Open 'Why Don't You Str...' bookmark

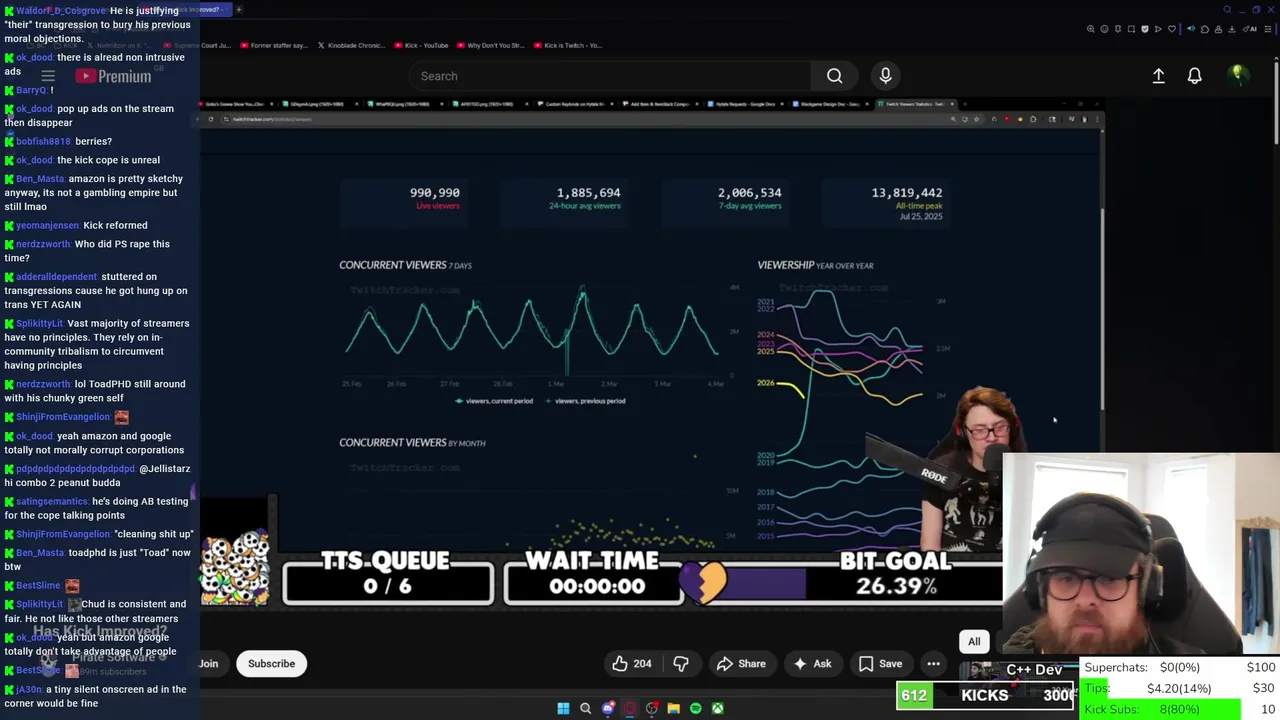tap(490, 45)
